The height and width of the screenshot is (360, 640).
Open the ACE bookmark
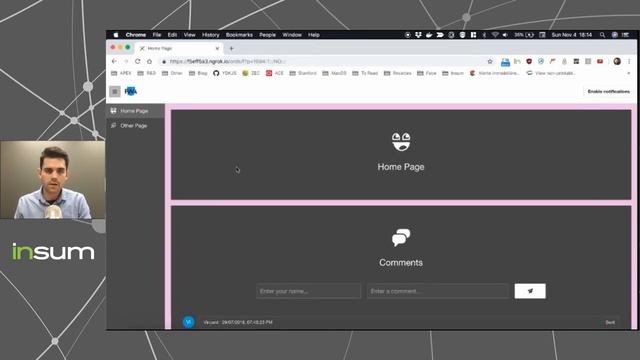coord(275,73)
